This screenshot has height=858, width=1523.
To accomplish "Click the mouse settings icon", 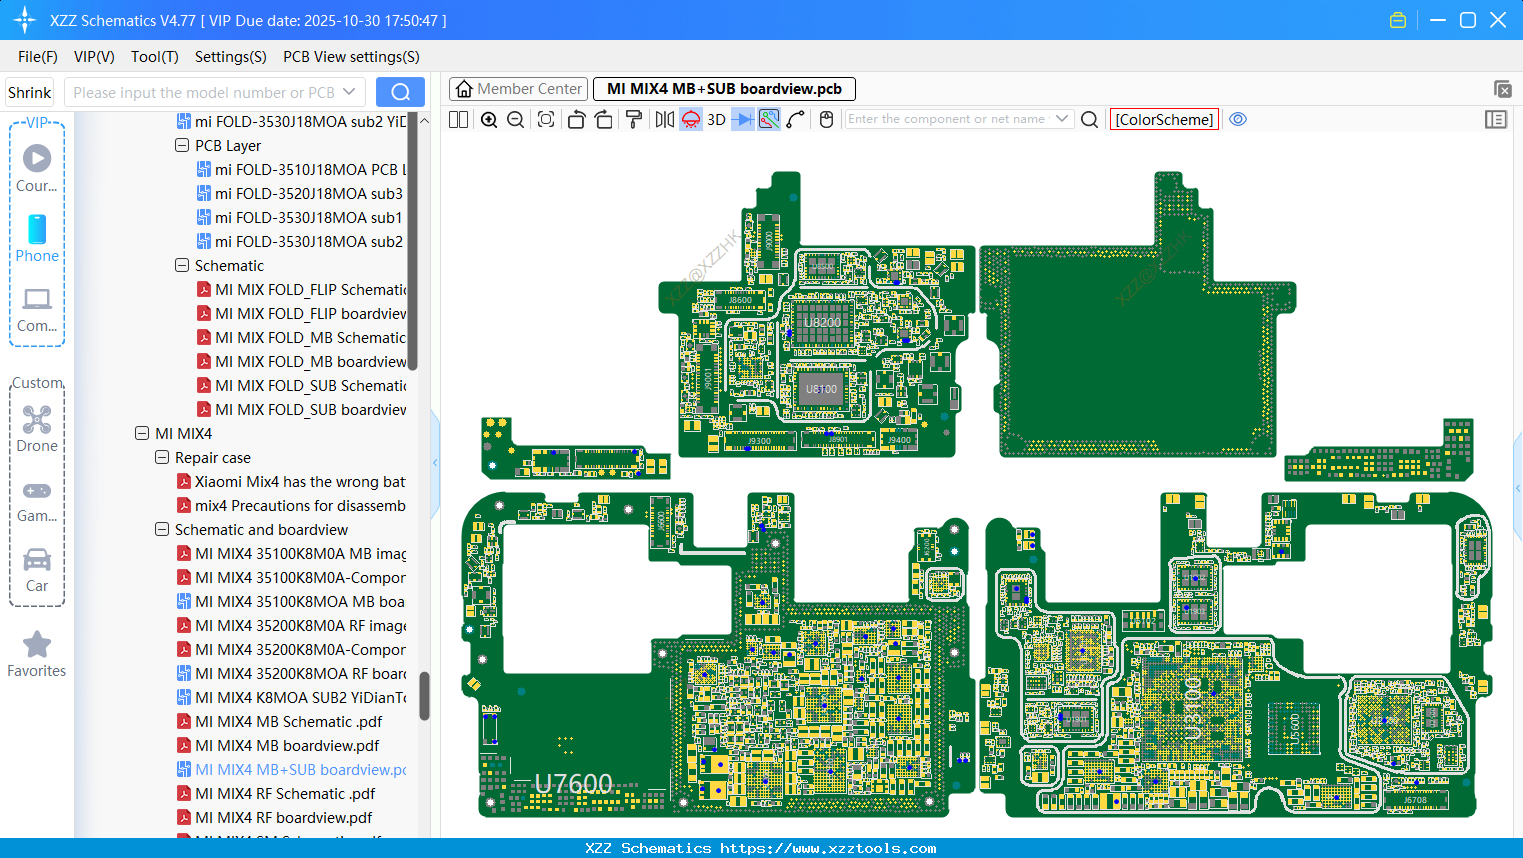I will pyautogui.click(x=826, y=120).
